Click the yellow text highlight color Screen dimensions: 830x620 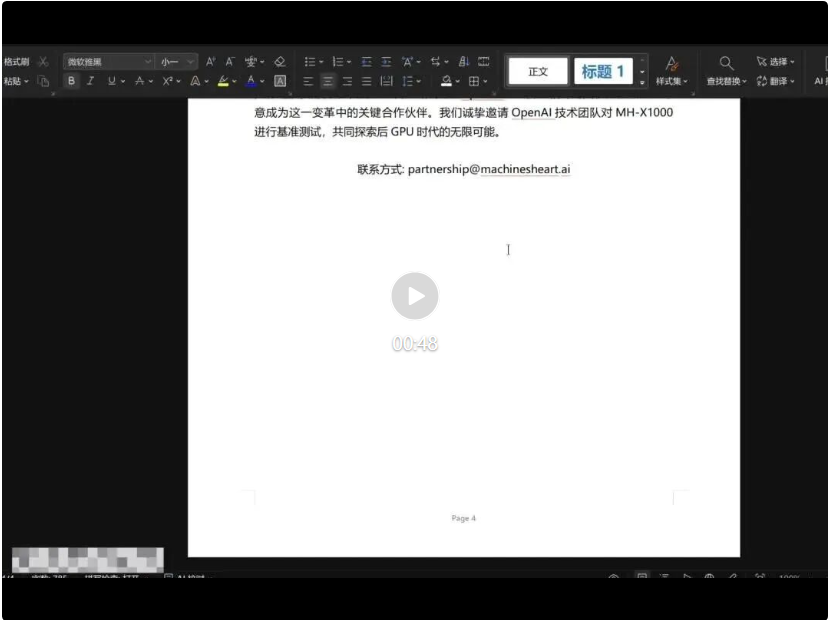[x=224, y=81]
